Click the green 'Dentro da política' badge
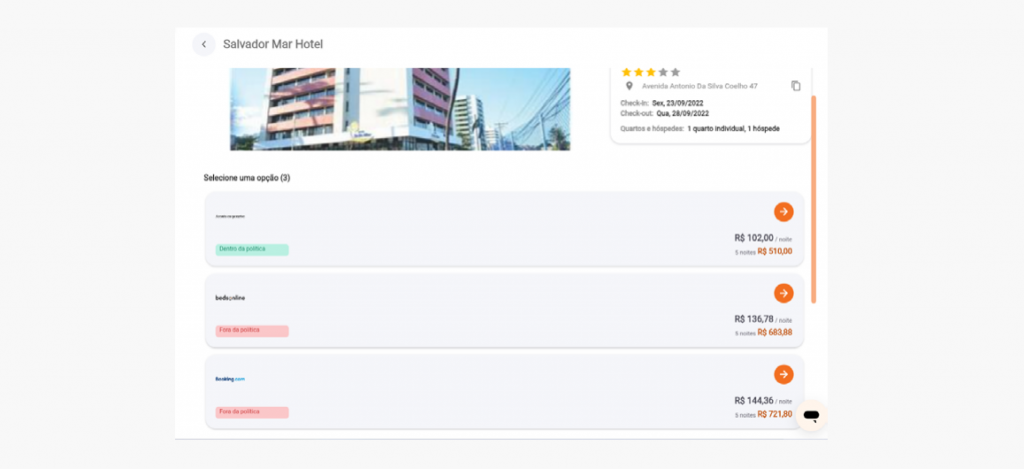Screen dimensions: 1024x469 coord(252,249)
